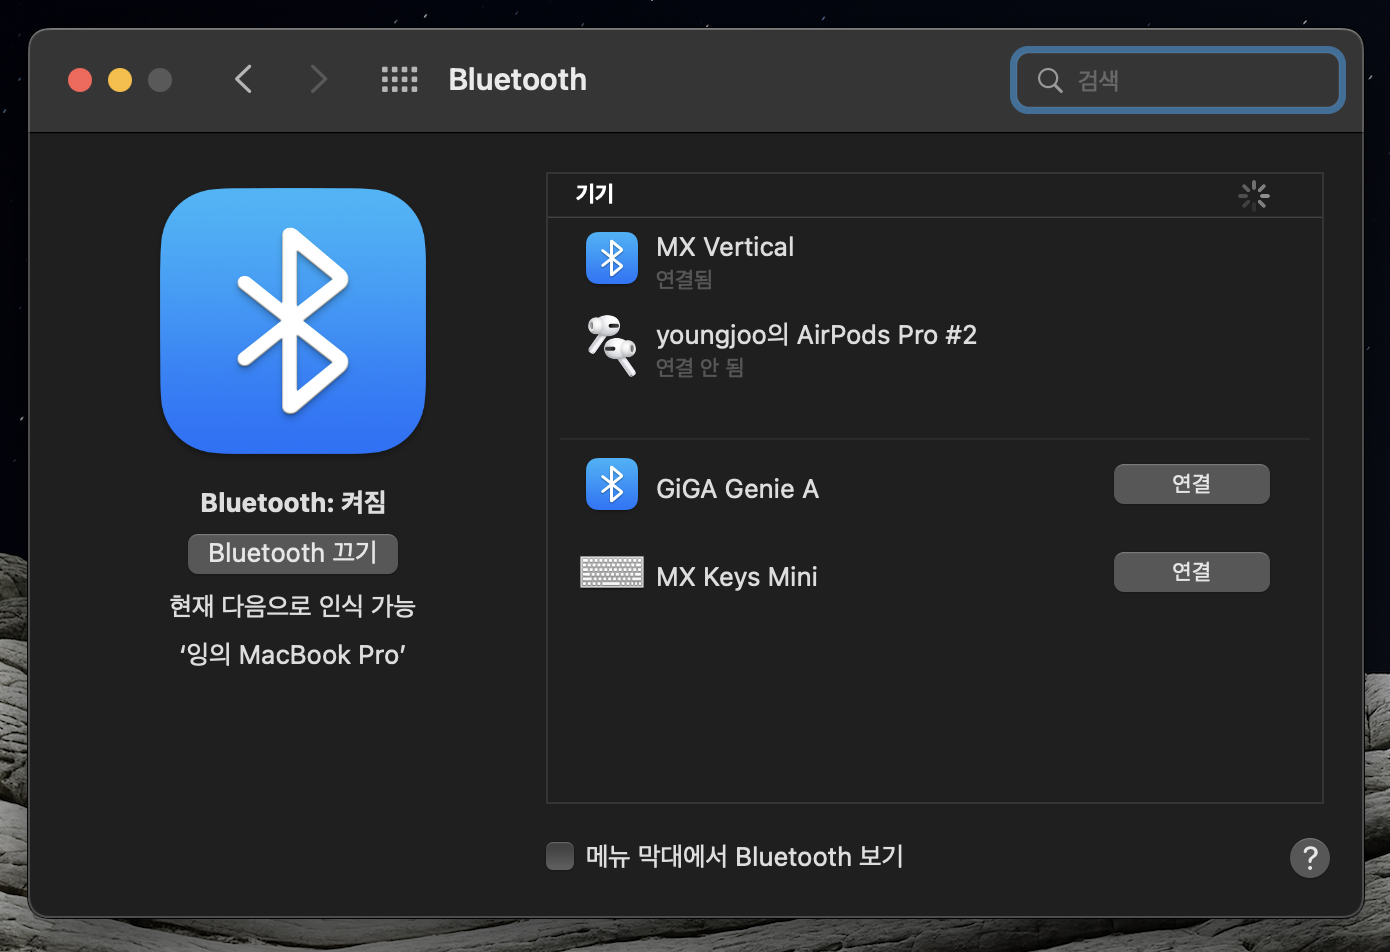Open the show-all preferences grid icon
The width and height of the screenshot is (1390, 952).
click(x=399, y=79)
